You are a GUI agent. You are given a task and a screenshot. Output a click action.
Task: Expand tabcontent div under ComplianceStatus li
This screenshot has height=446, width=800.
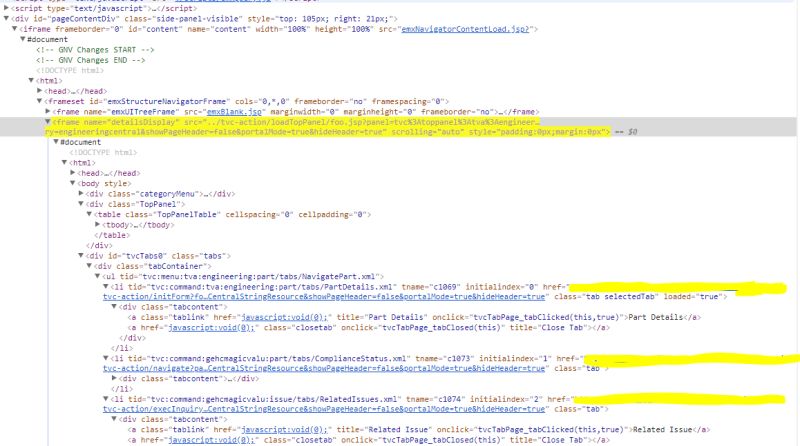coord(114,378)
